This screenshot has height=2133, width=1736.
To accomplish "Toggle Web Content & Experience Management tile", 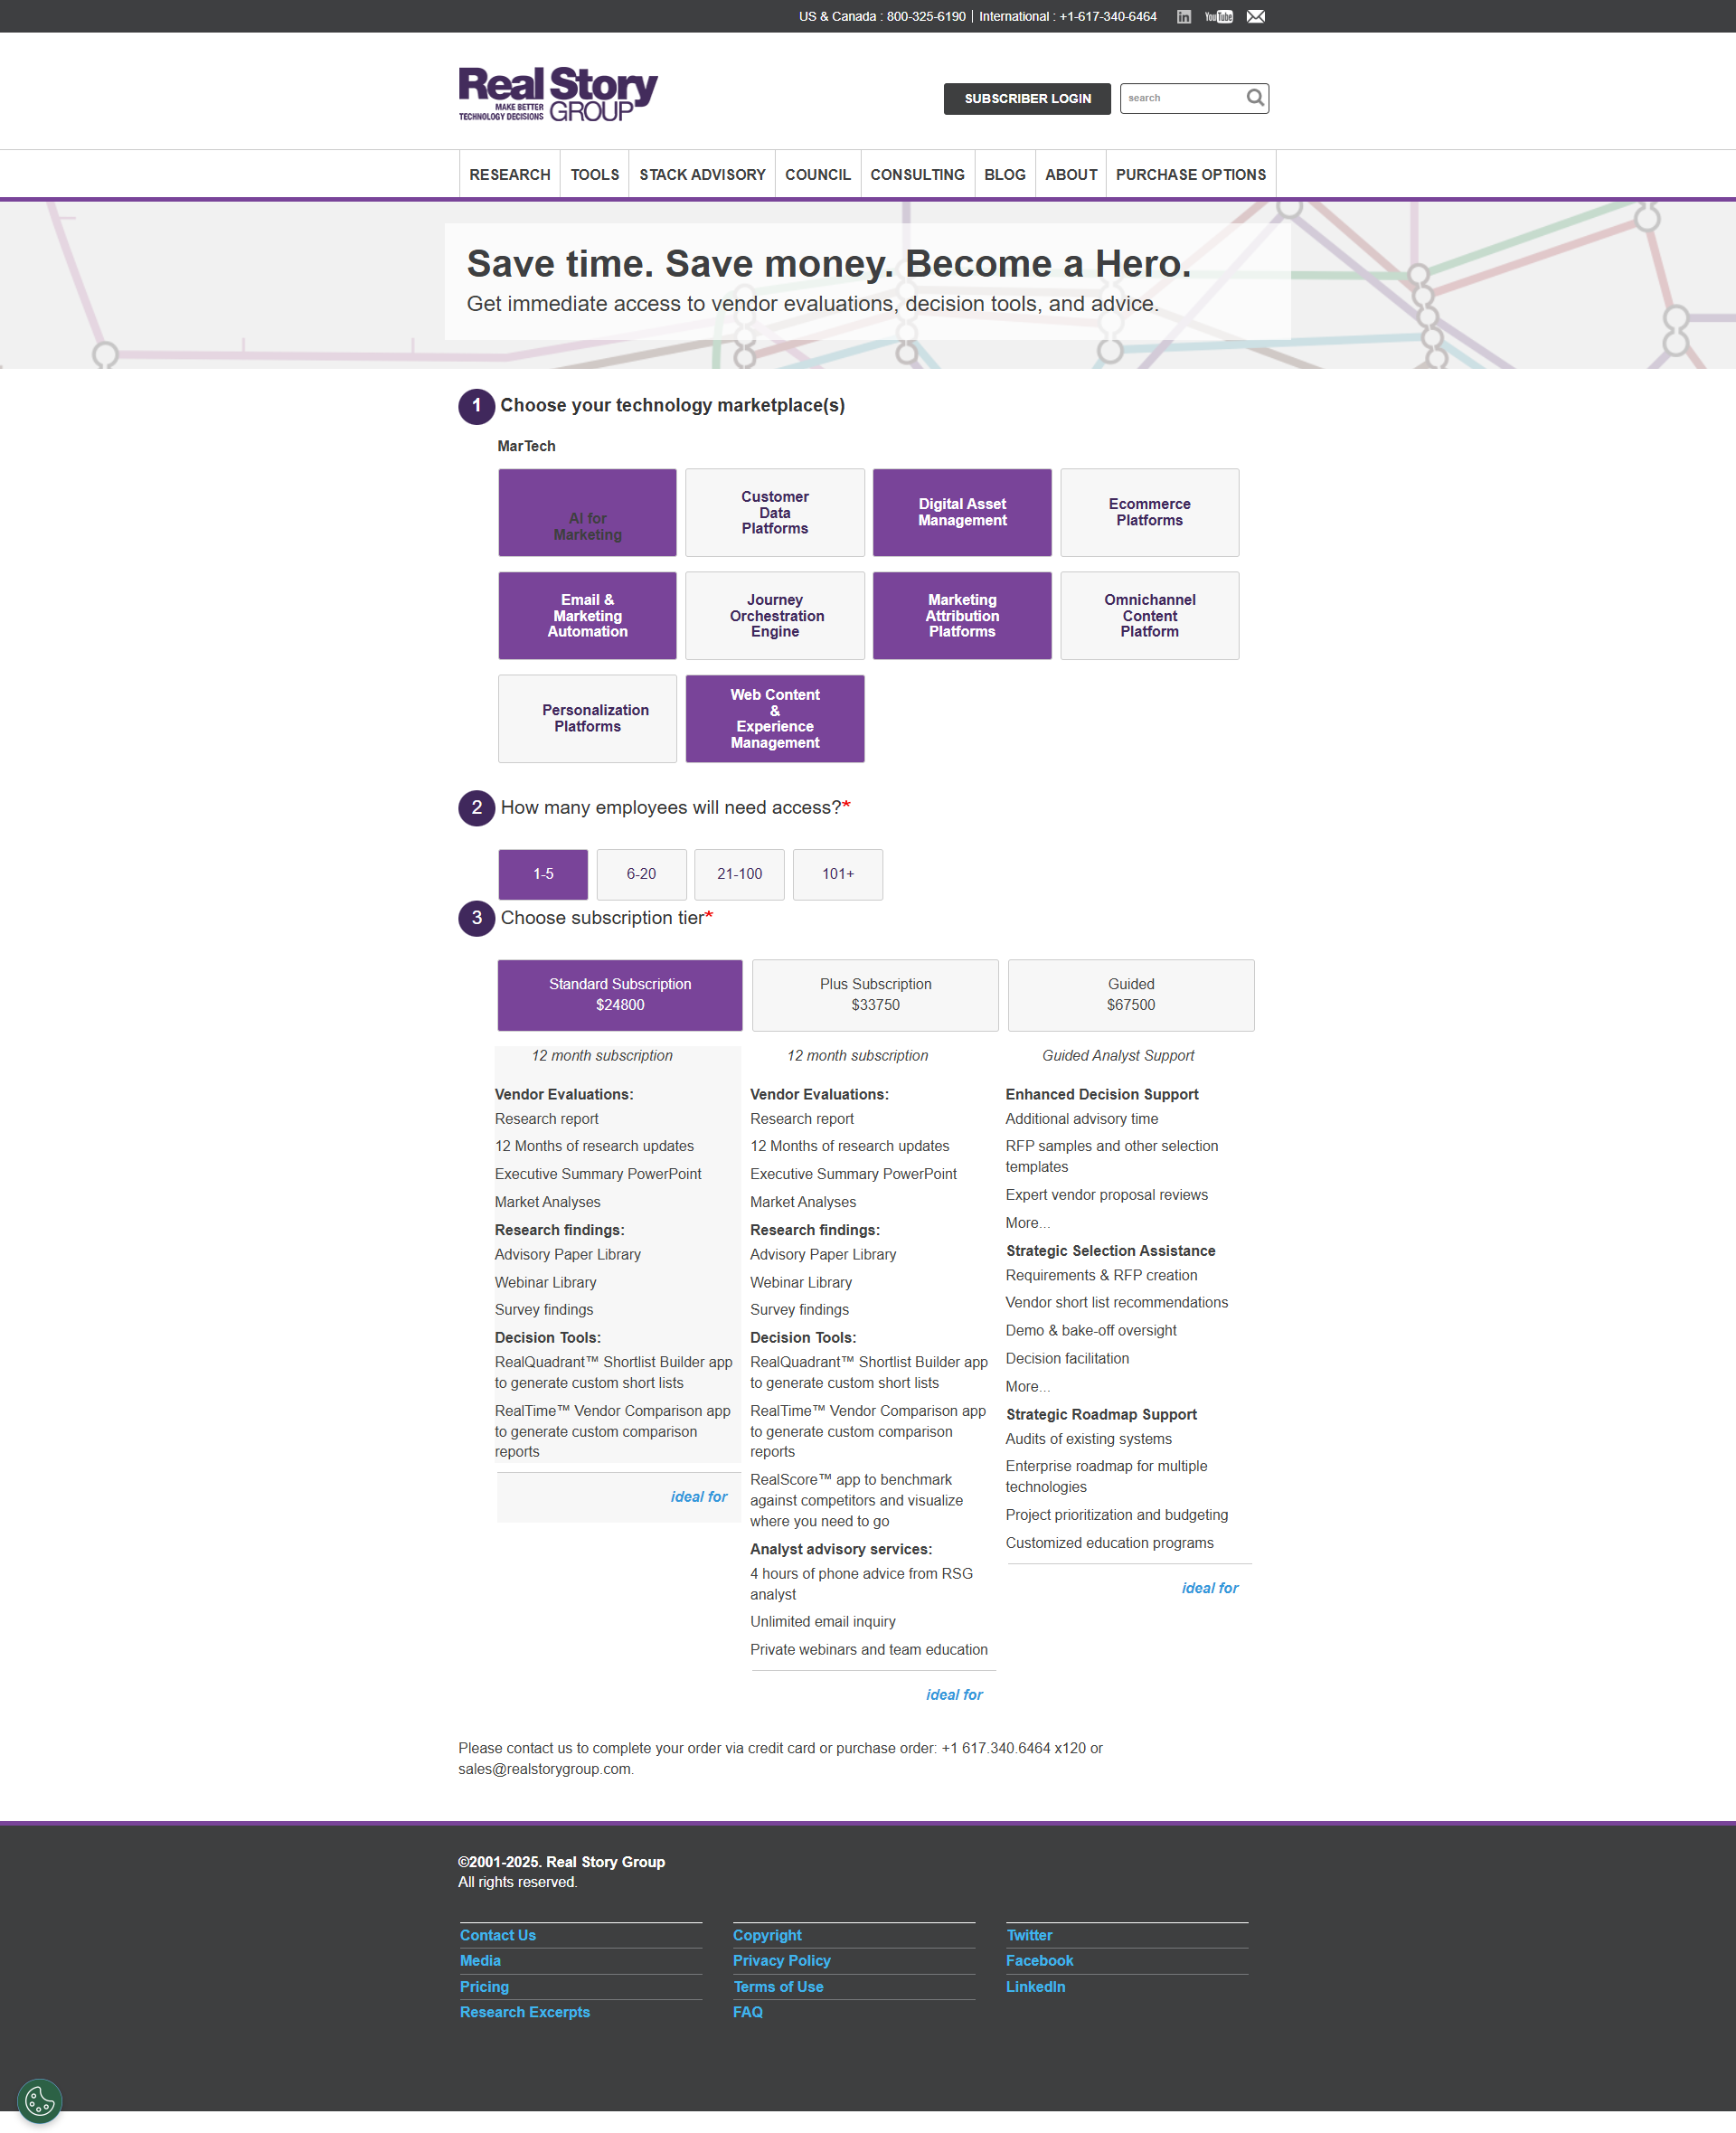I will (774, 718).
